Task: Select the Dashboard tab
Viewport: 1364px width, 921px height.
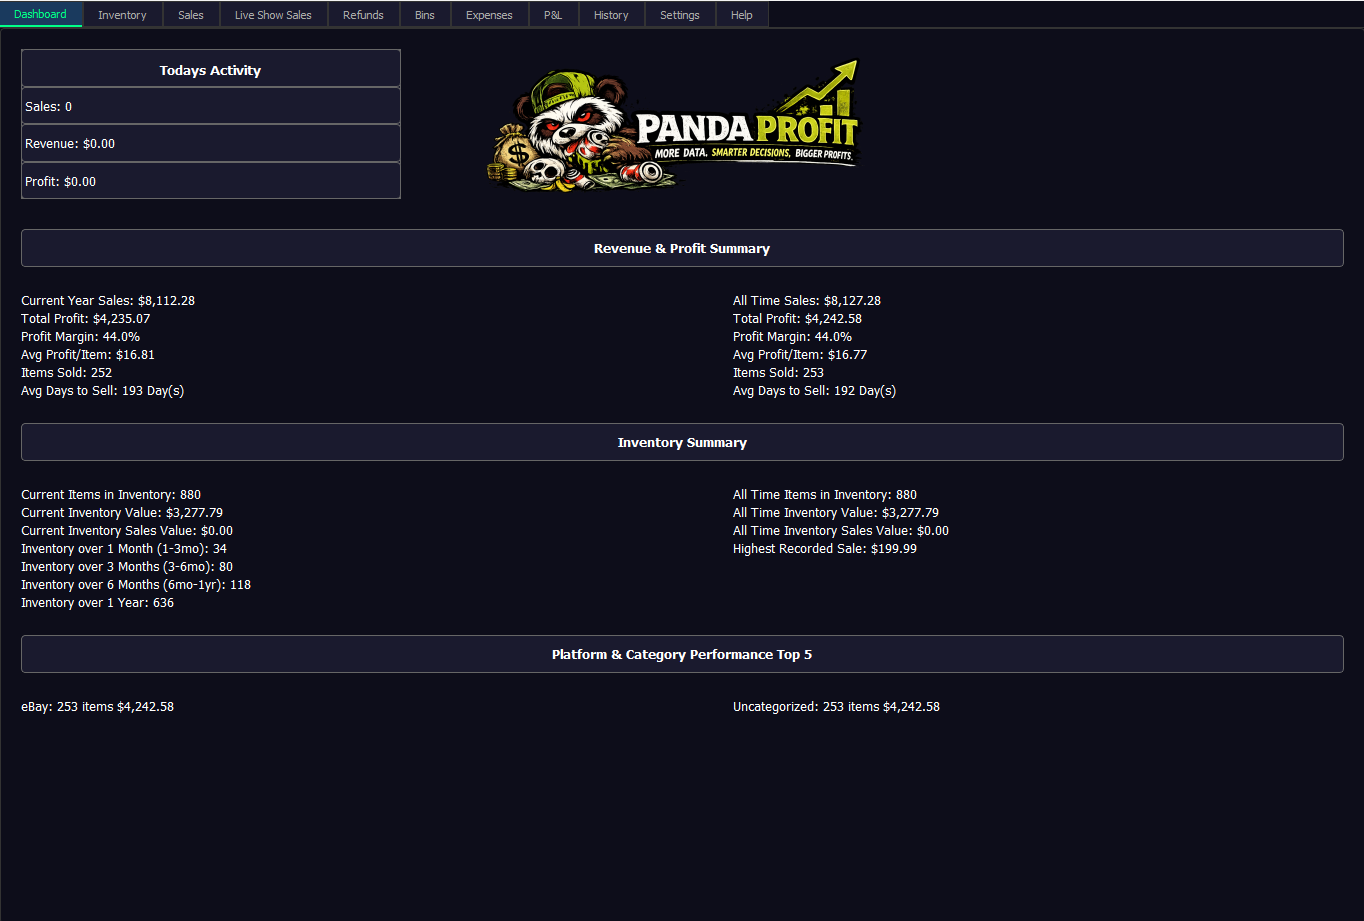Action: 41,14
